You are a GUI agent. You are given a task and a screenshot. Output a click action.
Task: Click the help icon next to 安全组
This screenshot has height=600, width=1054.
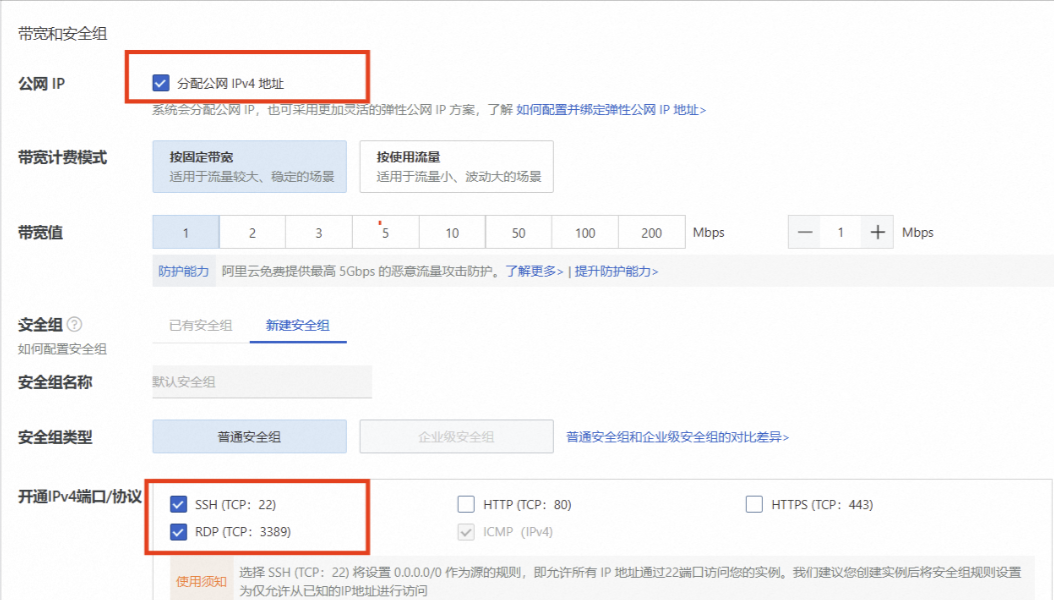tap(74, 325)
